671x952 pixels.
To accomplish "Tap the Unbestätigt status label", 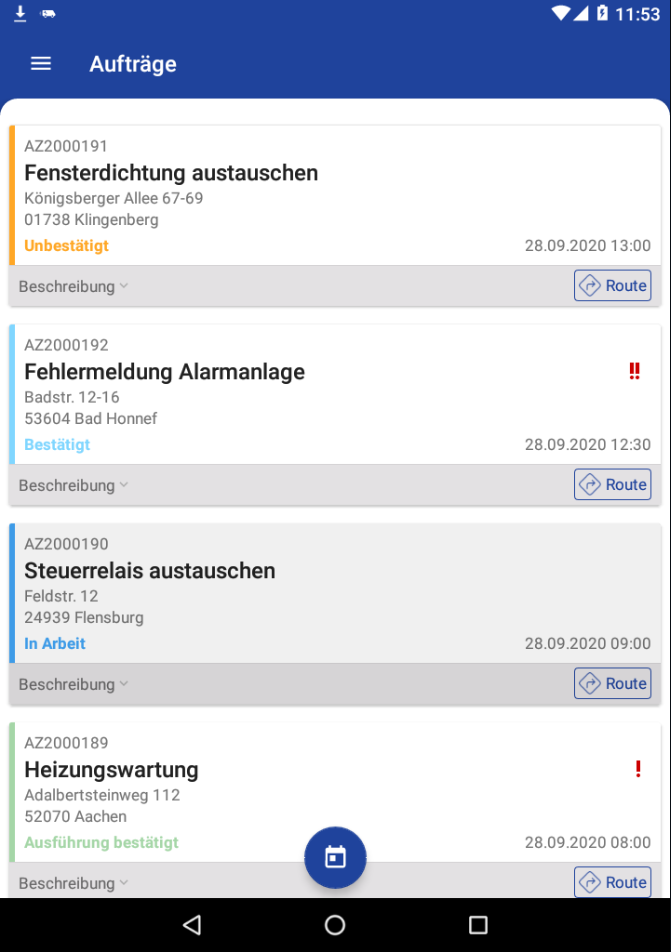I will pyautogui.click(x=66, y=245).
